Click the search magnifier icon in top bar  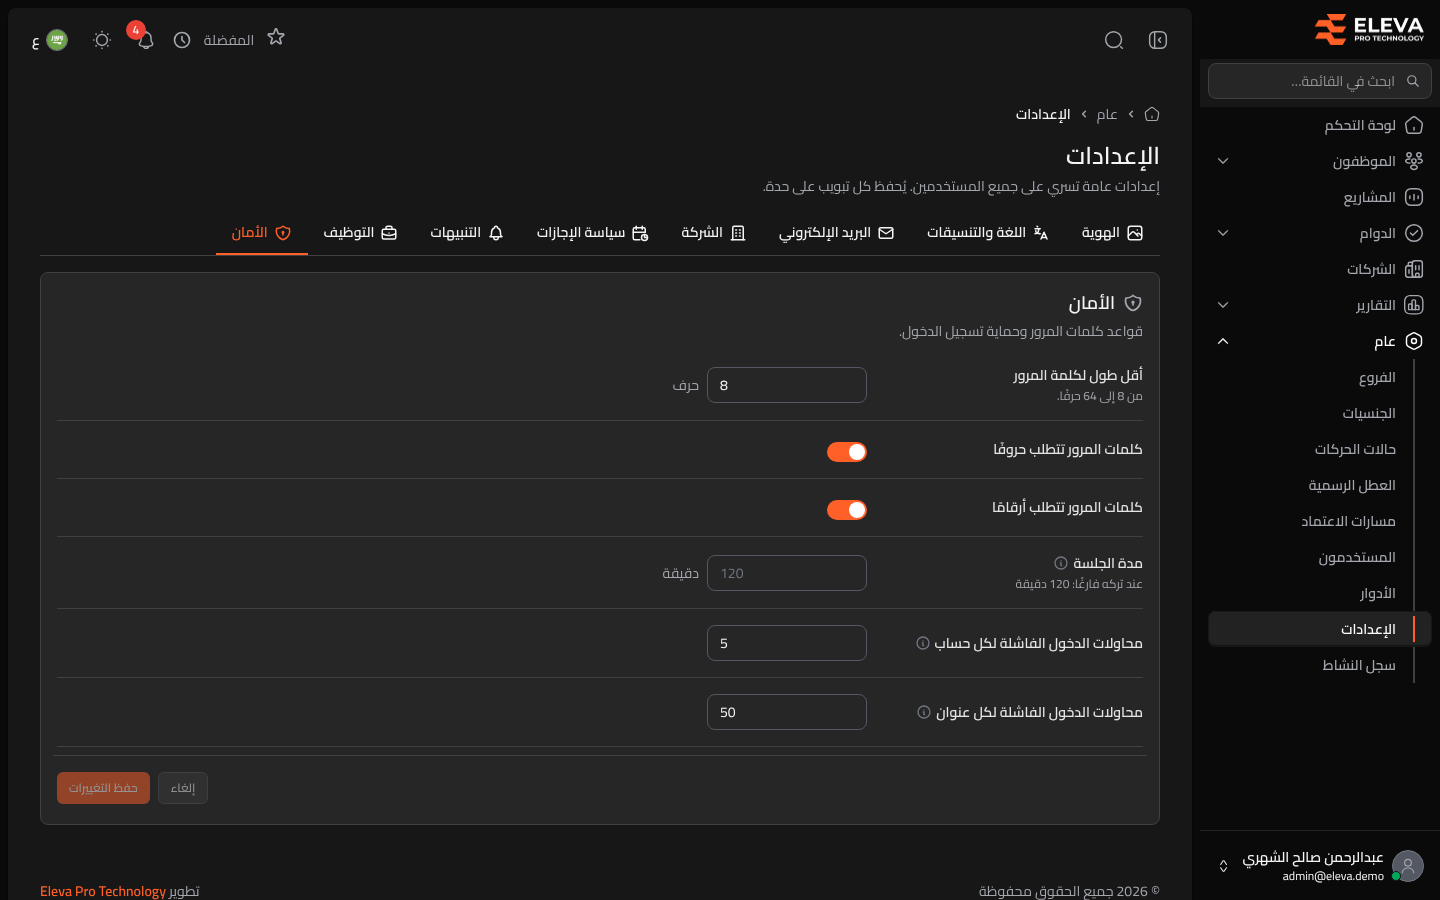click(x=1114, y=40)
